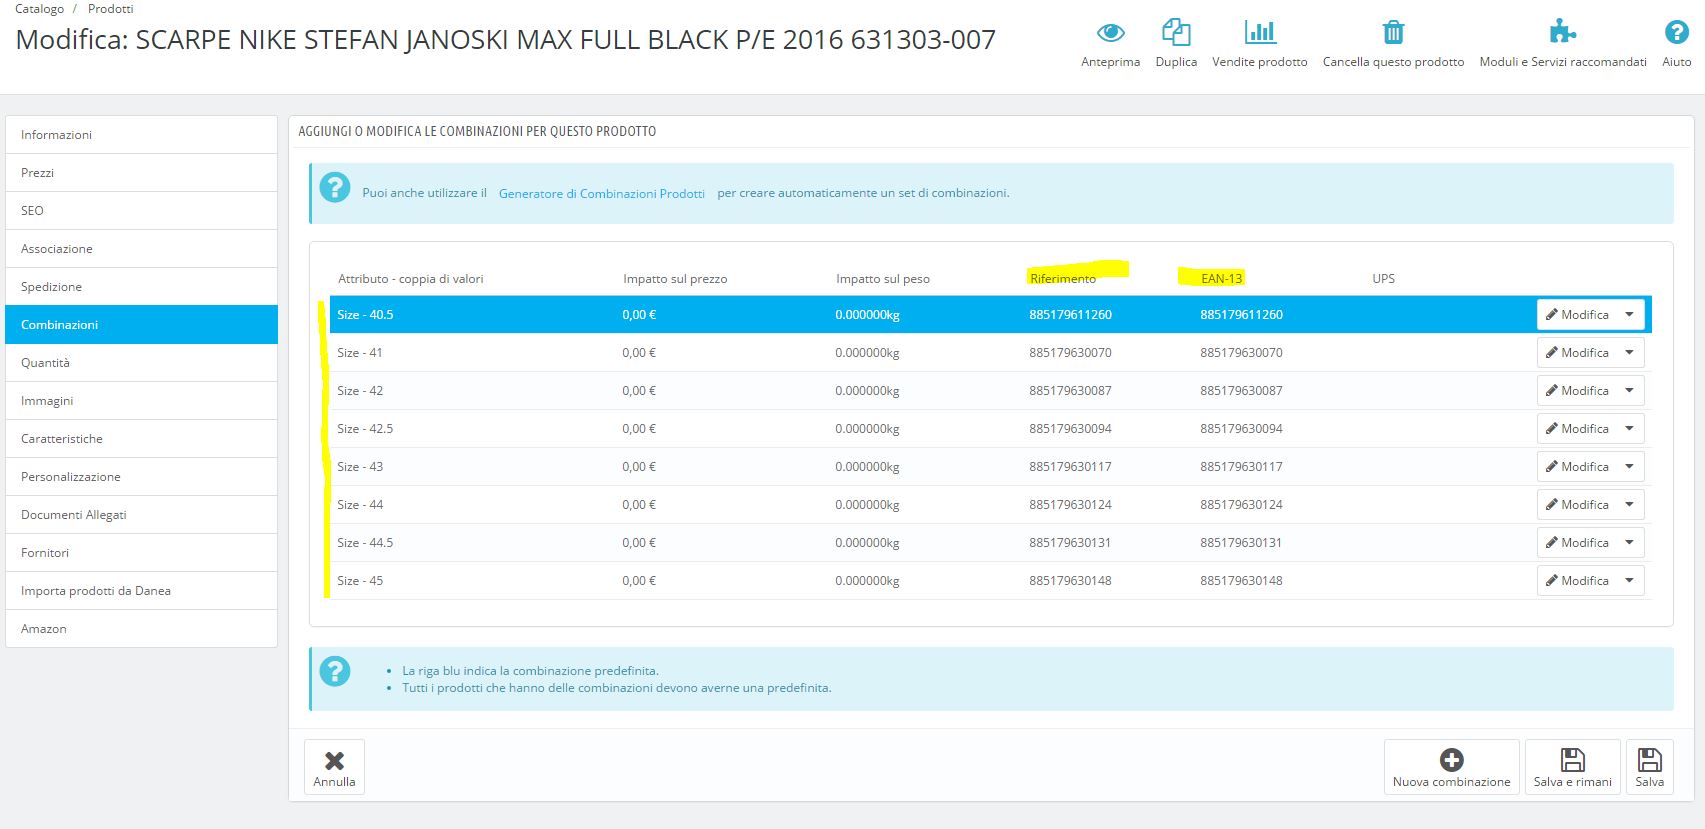The width and height of the screenshot is (1705, 829).
Task: Open Generatore di Combinazioni Prodotti link
Action: (601, 194)
